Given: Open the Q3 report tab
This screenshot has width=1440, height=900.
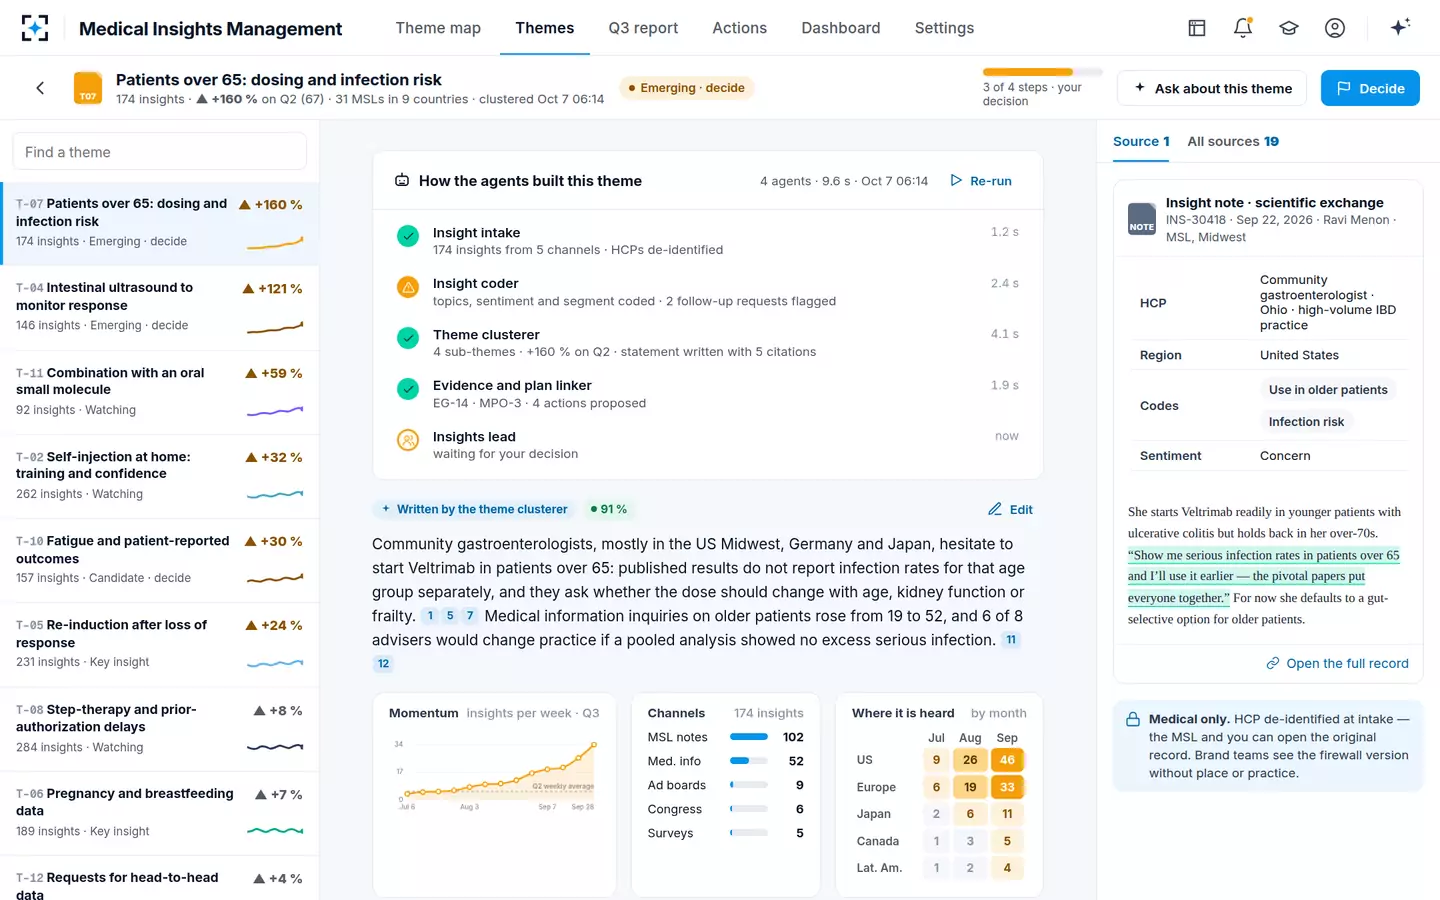Looking at the screenshot, I should pos(643,28).
